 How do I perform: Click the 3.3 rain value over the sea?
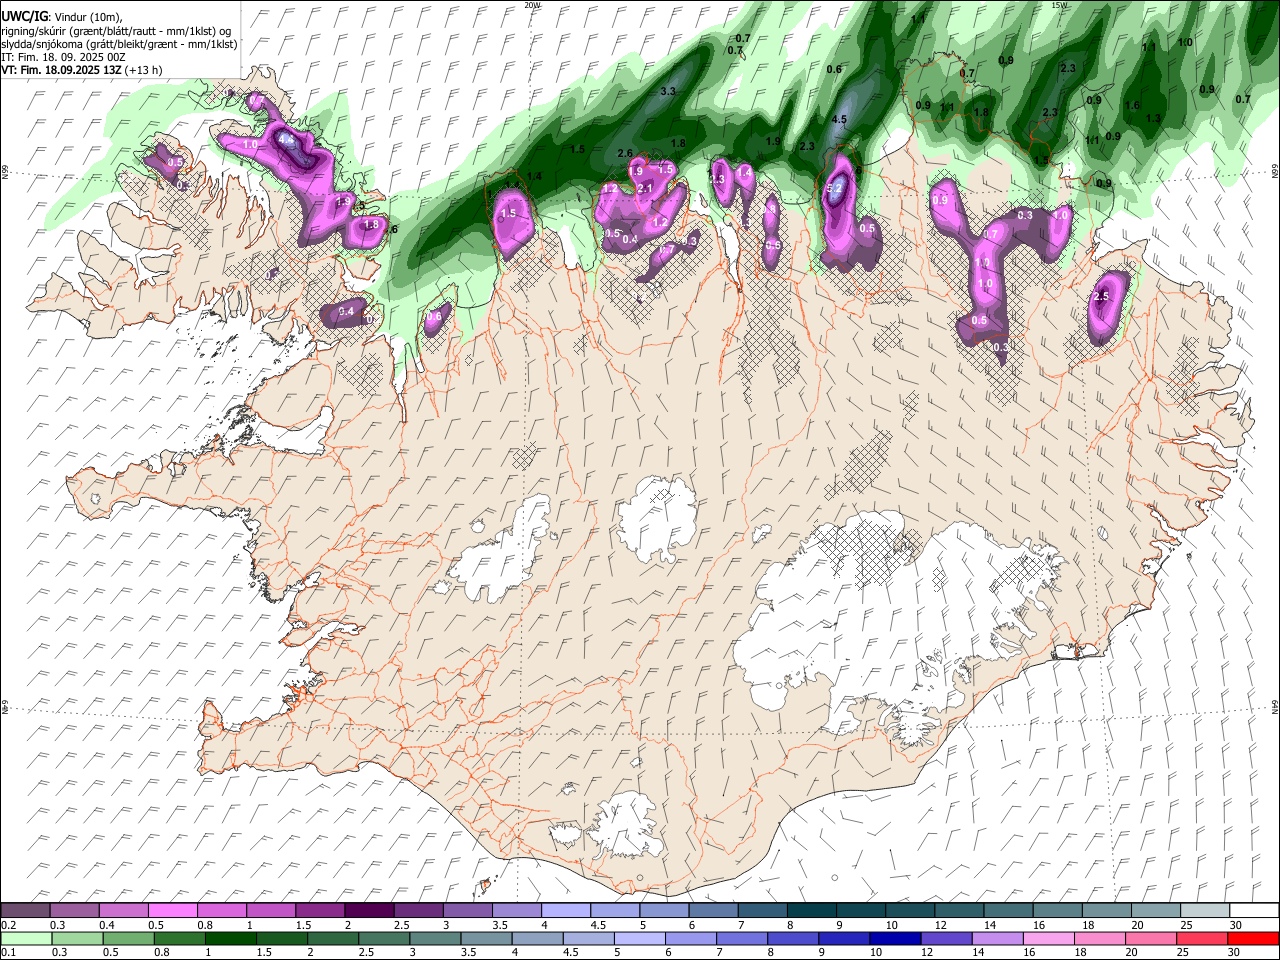pos(669,91)
